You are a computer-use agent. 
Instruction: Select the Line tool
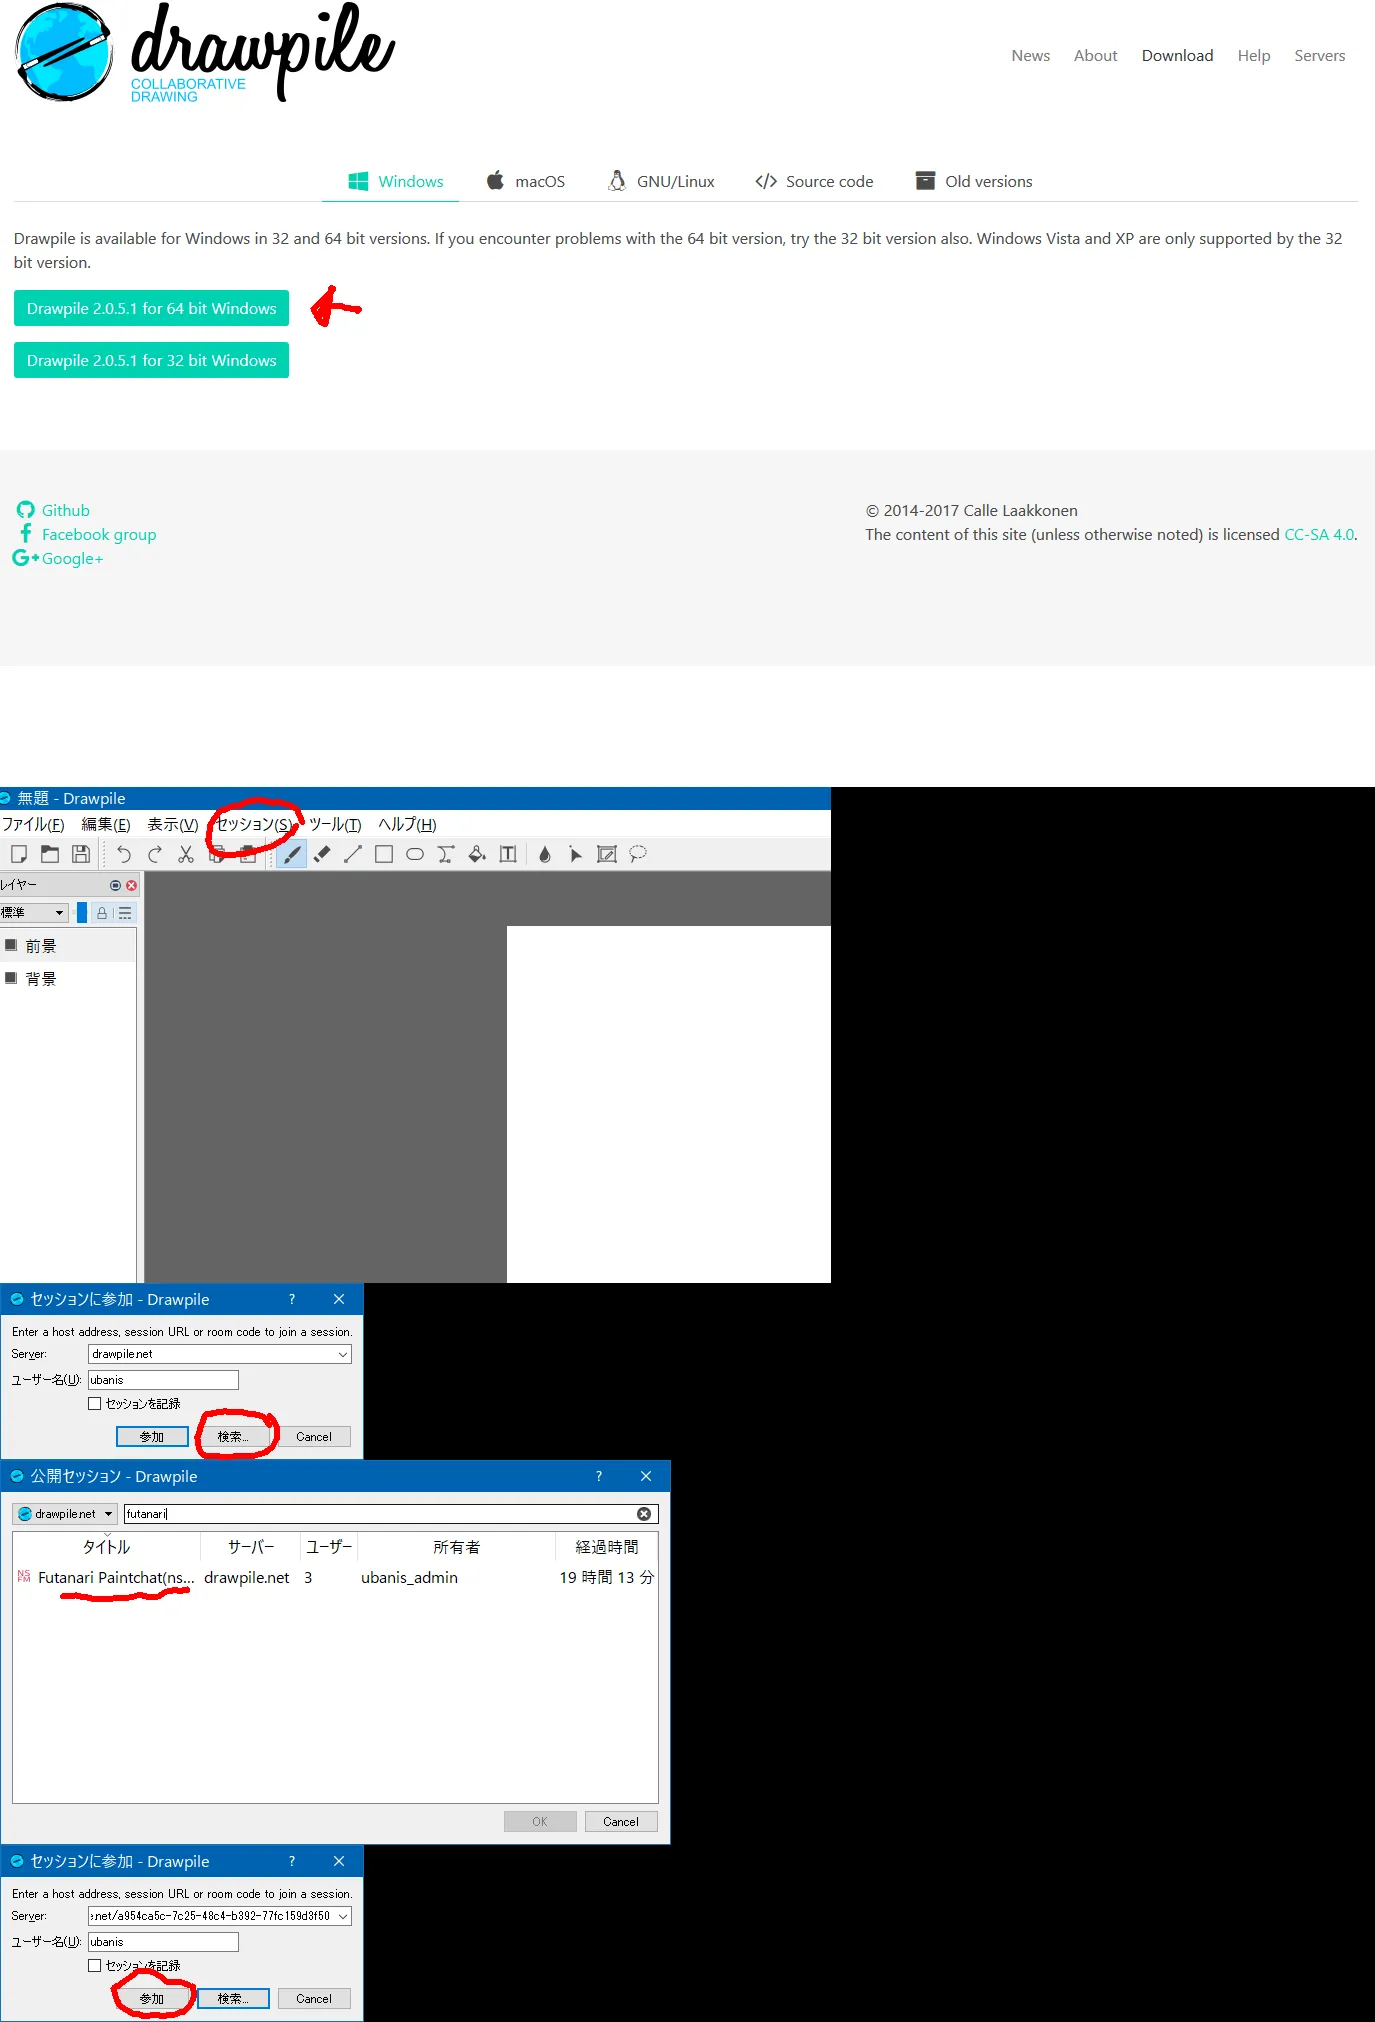coord(353,854)
